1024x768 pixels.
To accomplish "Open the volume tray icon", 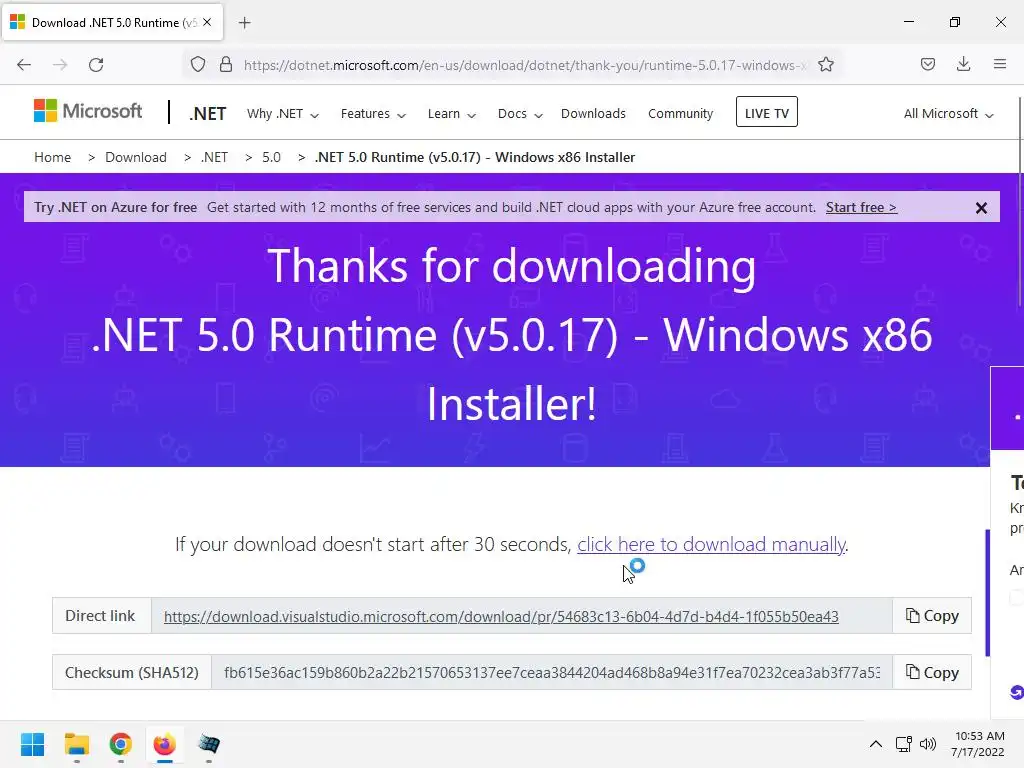I will tap(927, 744).
